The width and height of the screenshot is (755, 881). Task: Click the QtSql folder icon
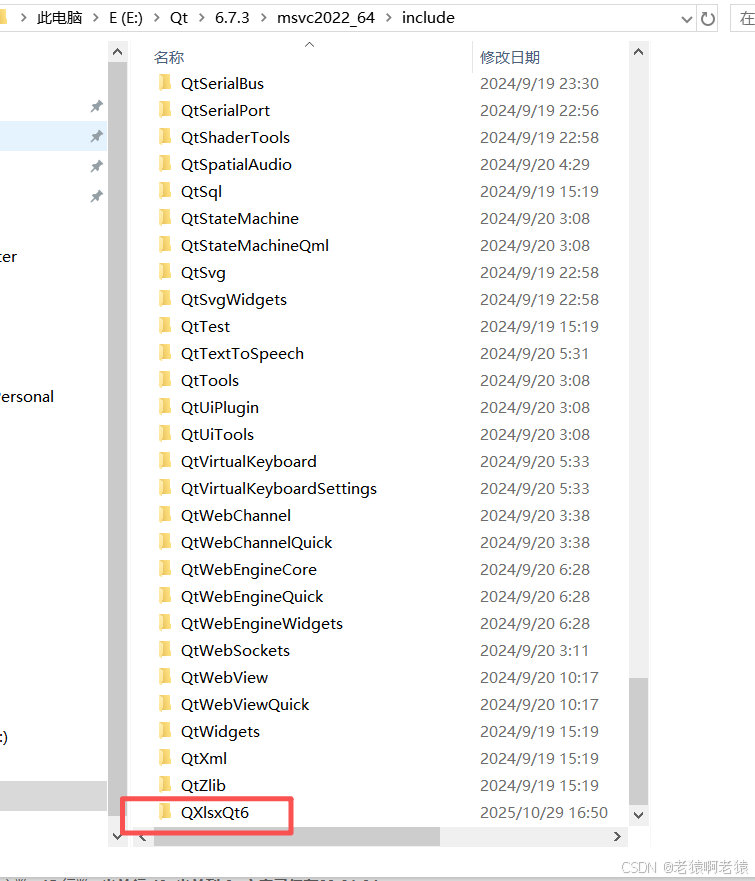tap(165, 191)
